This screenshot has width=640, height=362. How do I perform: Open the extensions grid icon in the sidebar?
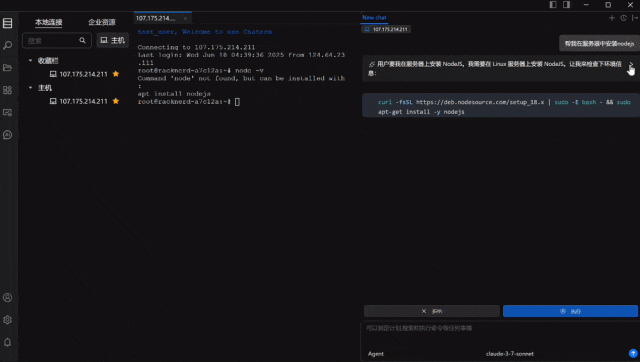click(7, 90)
